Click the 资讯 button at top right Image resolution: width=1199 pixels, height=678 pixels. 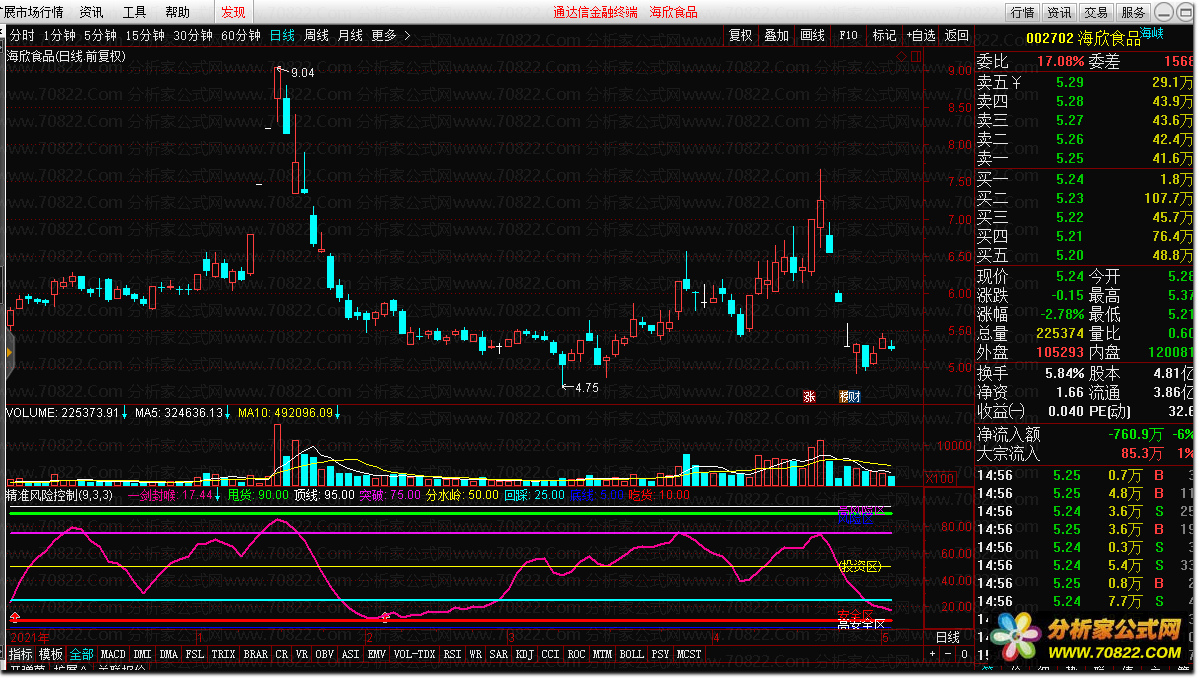[1059, 12]
